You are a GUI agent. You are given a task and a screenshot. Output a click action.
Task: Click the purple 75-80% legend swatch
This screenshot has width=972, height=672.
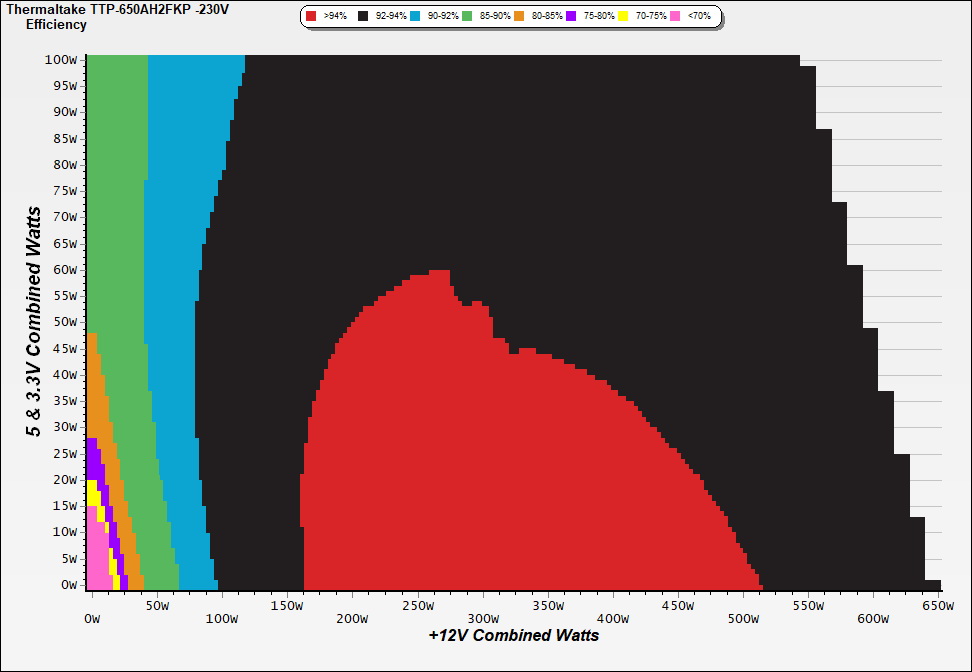[x=571, y=17]
